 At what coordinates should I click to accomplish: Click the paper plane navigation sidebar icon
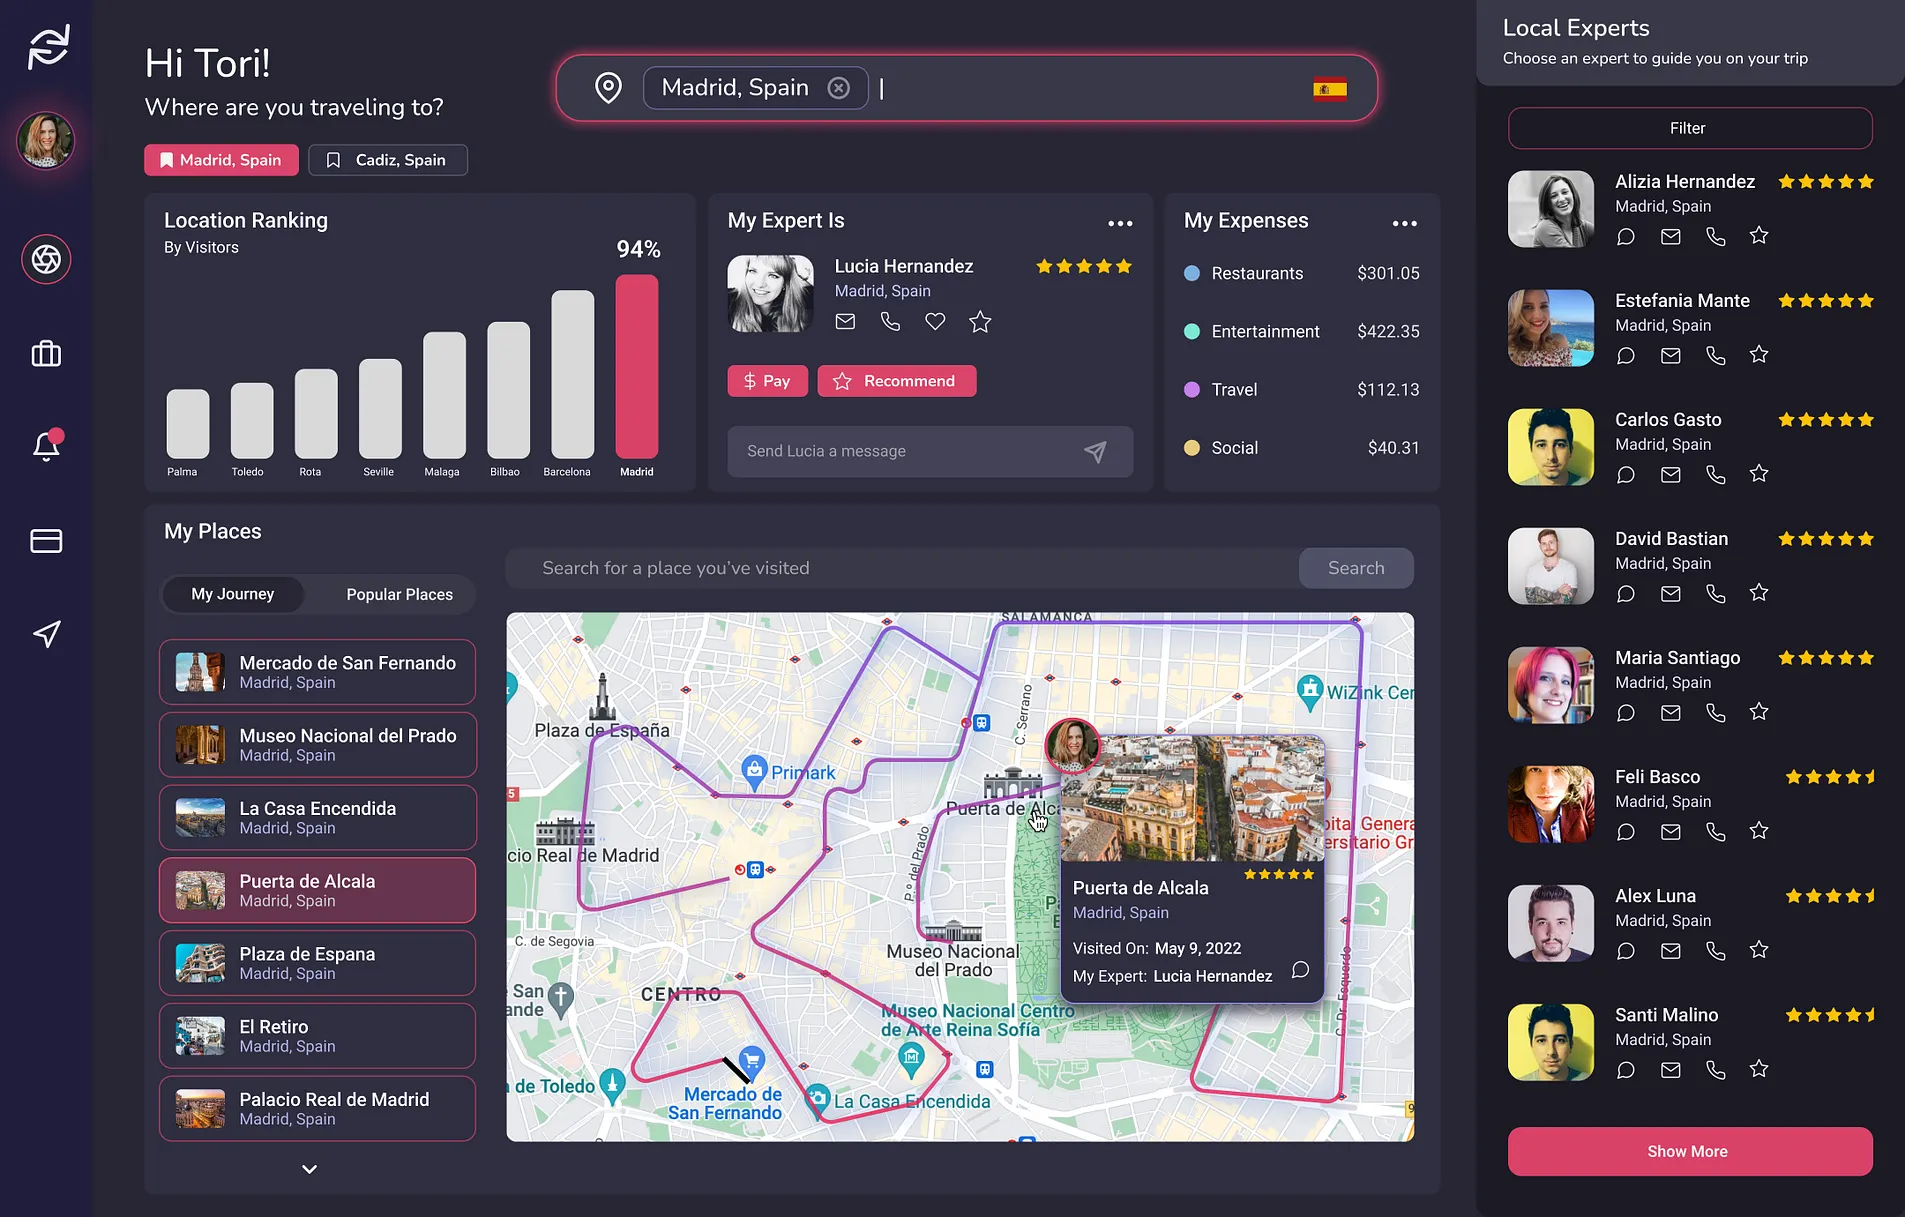(x=46, y=634)
